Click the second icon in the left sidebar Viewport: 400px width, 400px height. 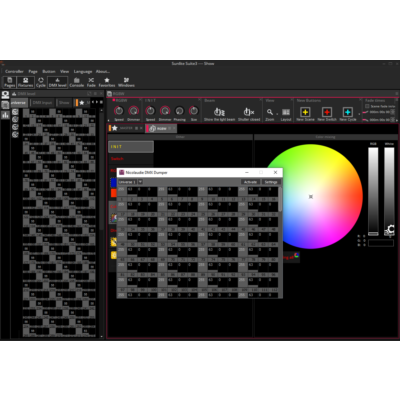coord(5,105)
